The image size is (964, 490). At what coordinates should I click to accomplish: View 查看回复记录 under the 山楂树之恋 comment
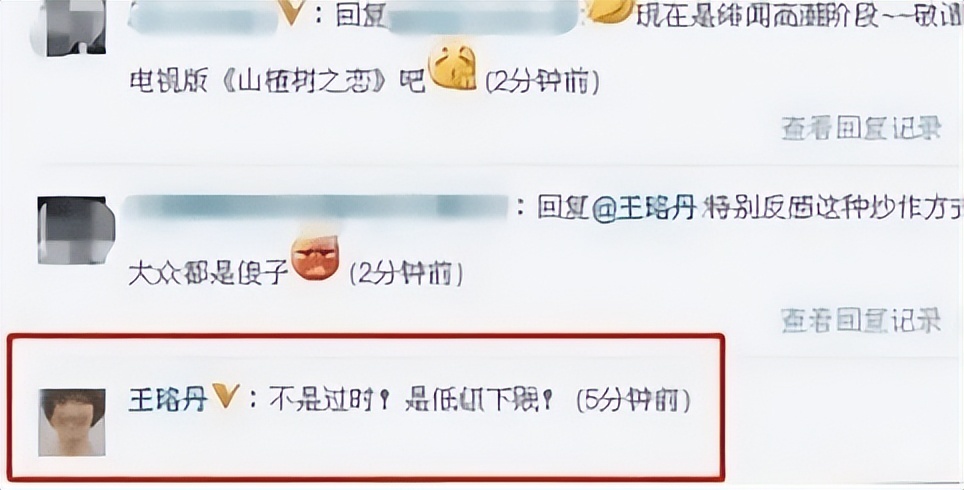pos(861,128)
